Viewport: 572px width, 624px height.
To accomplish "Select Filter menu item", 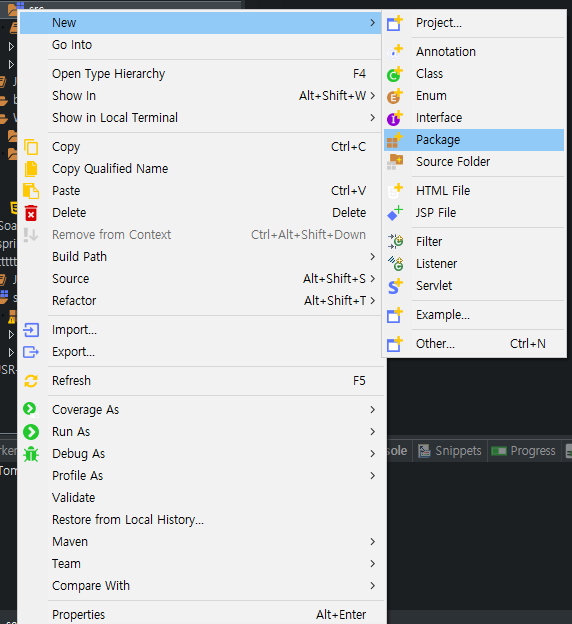I will [474, 242].
